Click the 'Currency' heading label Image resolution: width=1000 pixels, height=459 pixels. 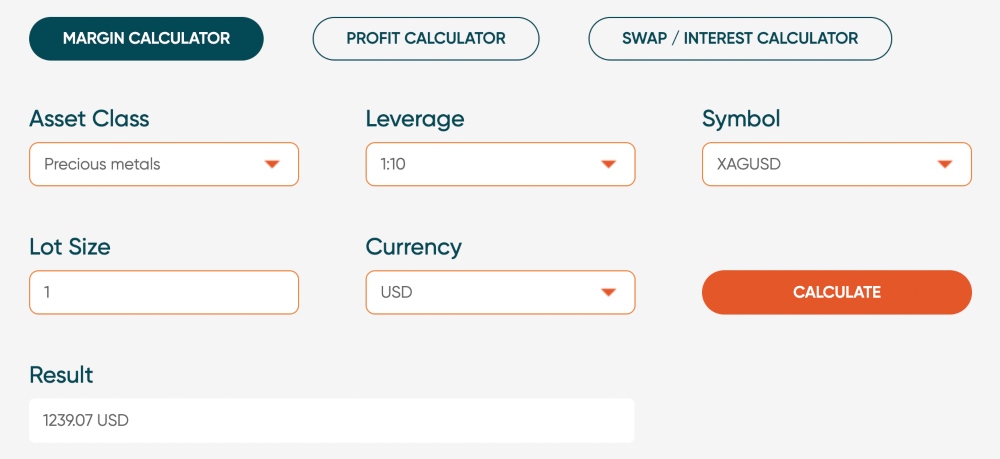pyautogui.click(x=414, y=247)
